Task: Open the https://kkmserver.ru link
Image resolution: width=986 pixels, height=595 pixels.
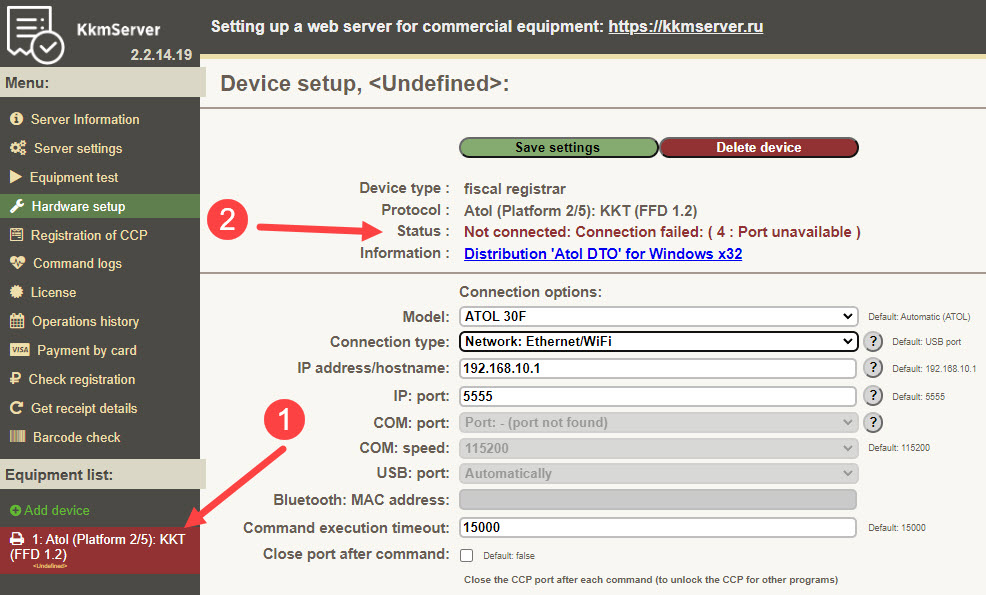Action: point(685,26)
